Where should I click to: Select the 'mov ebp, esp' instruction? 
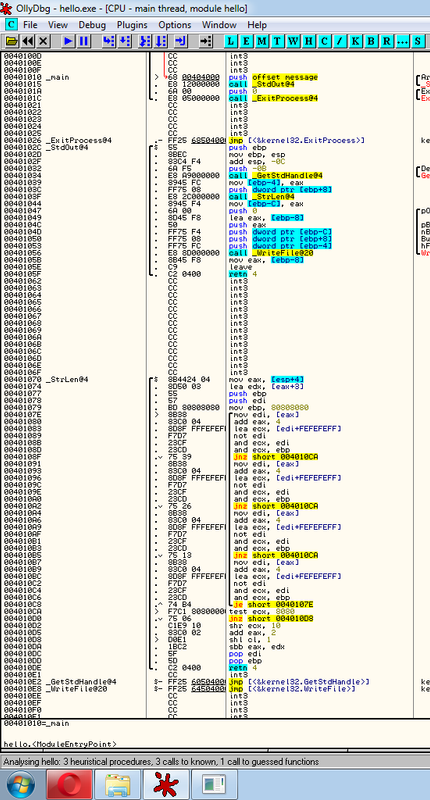tap(257, 155)
